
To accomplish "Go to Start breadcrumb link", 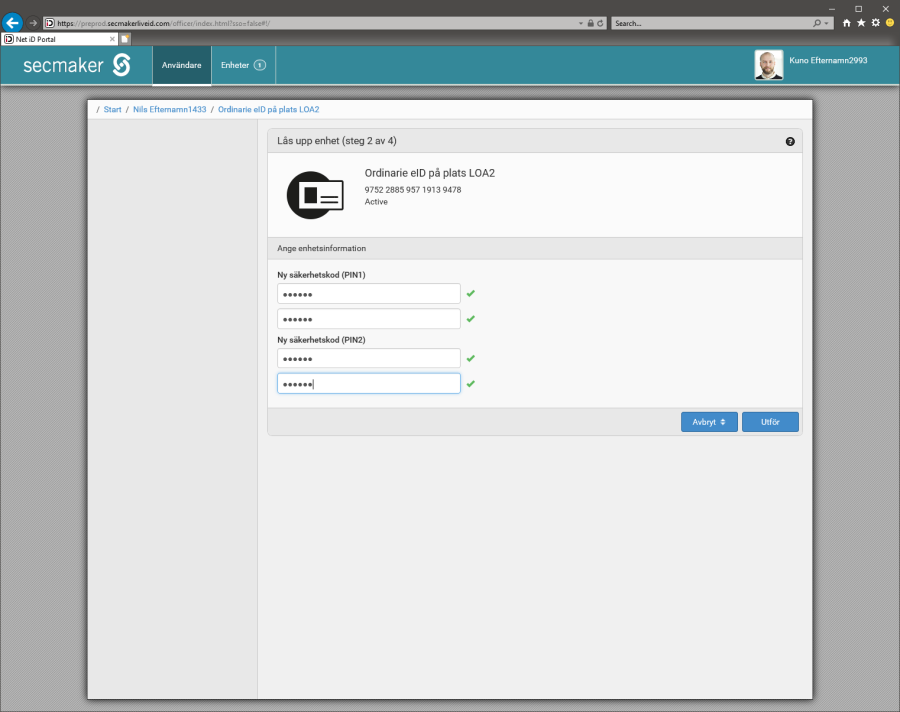I will click(x=112, y=109).
